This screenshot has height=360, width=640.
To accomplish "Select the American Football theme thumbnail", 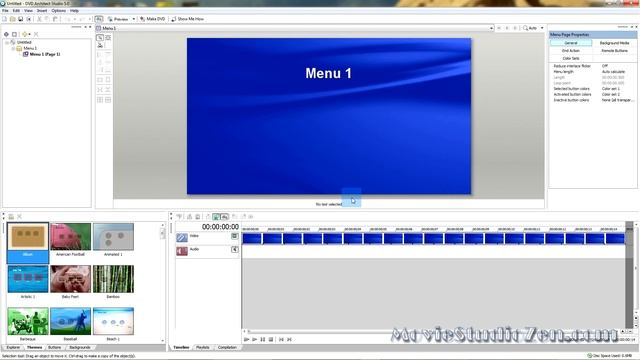I will [x=70, y=236].
